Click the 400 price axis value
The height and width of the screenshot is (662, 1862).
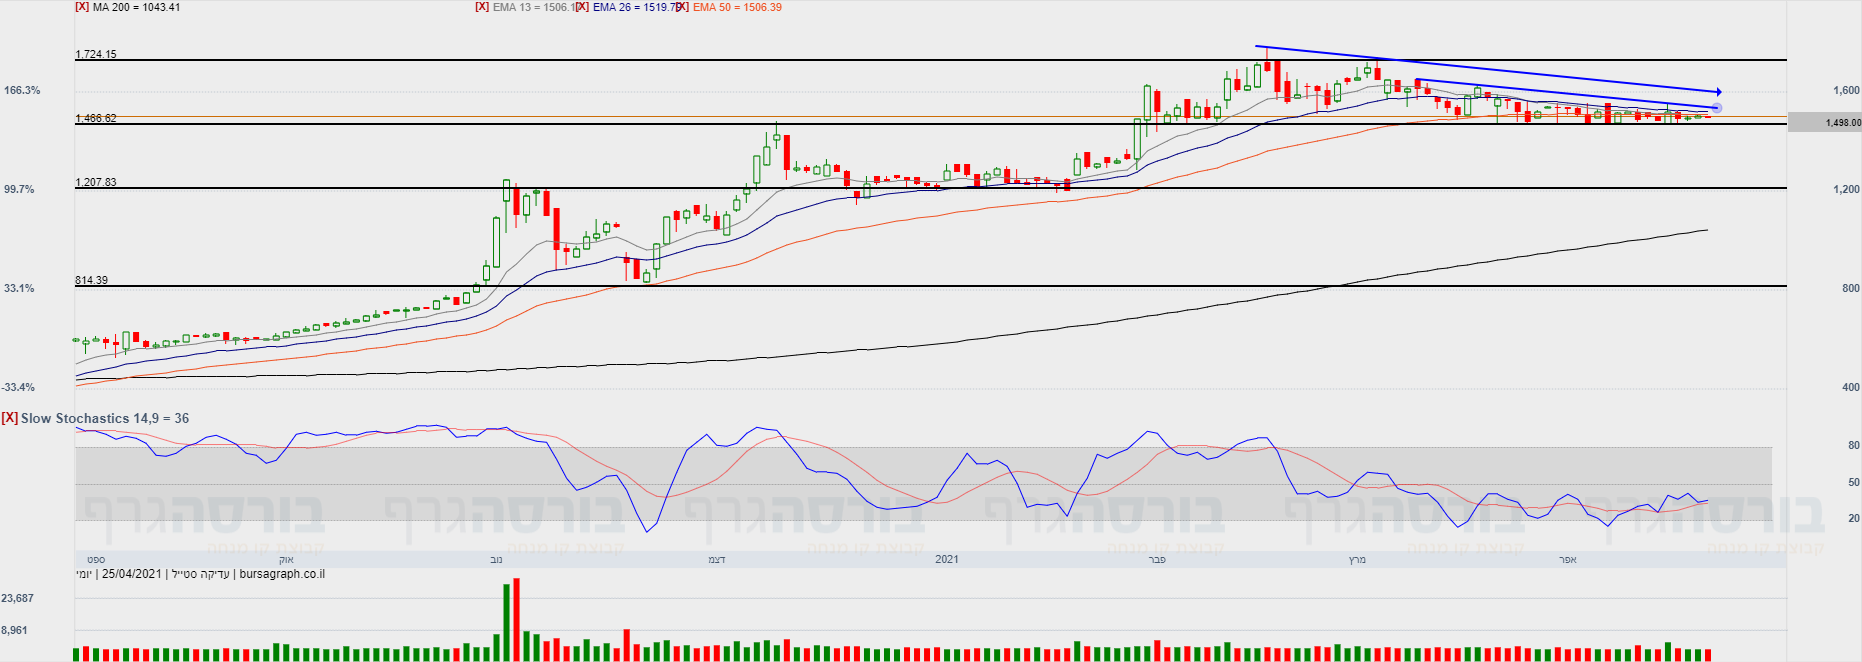[1851, 387]
